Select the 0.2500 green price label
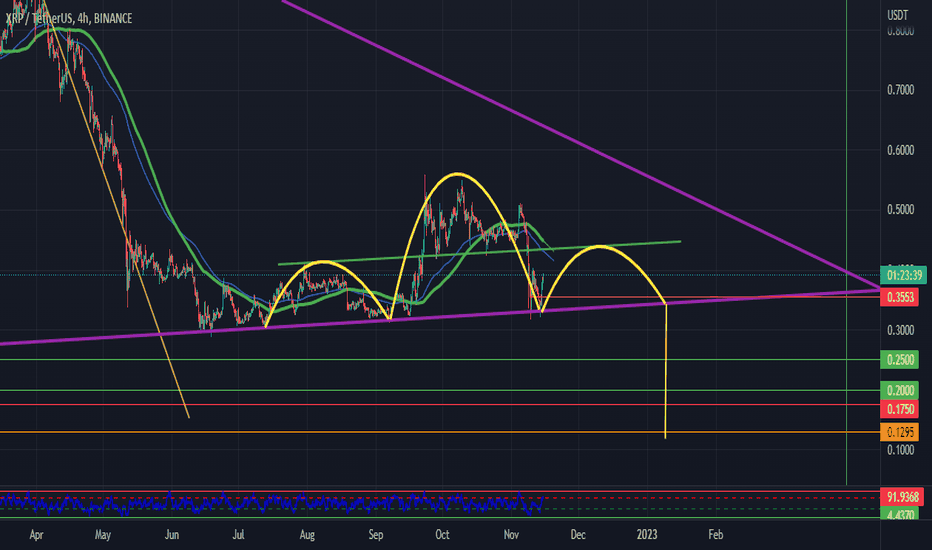The width and height of the screenshot is (932, 550). point(900,360)
